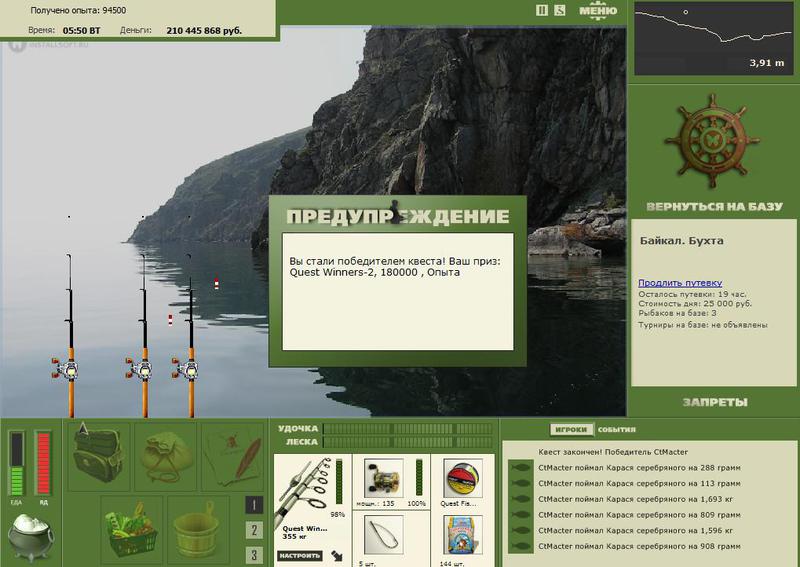
Task: Click the time value 05:50 ВТ
Action: 82,31
